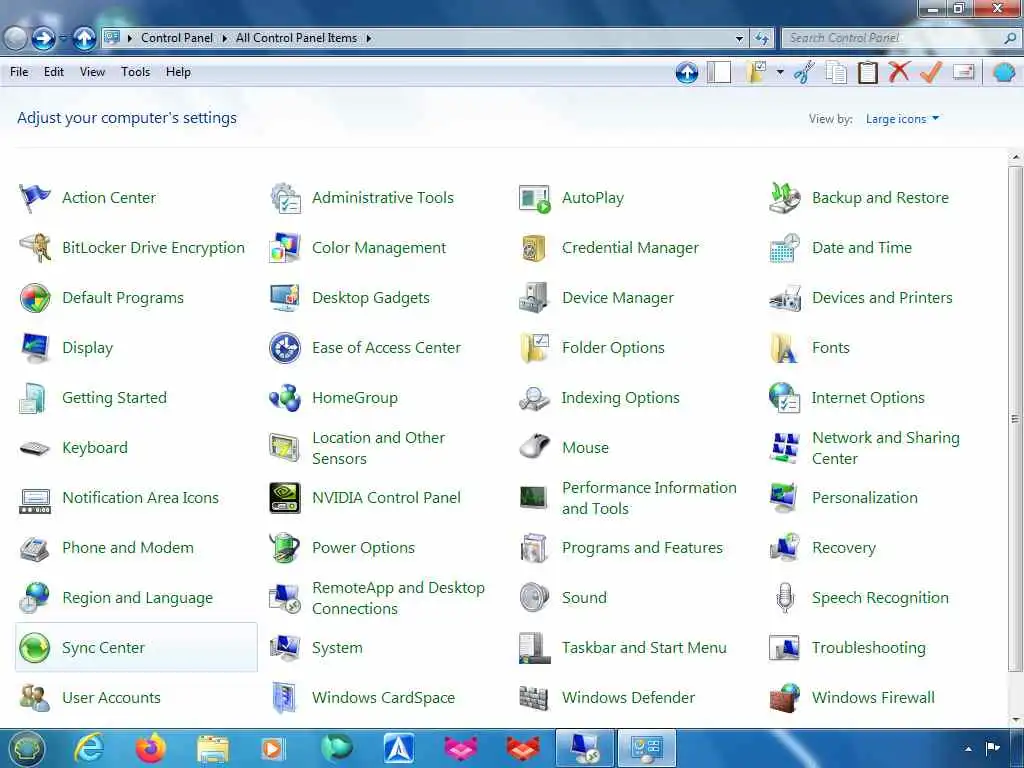Open the Edit menu
Image resolution: width=1024 pixels, height=768 pixels.
[x=54, y=72]
